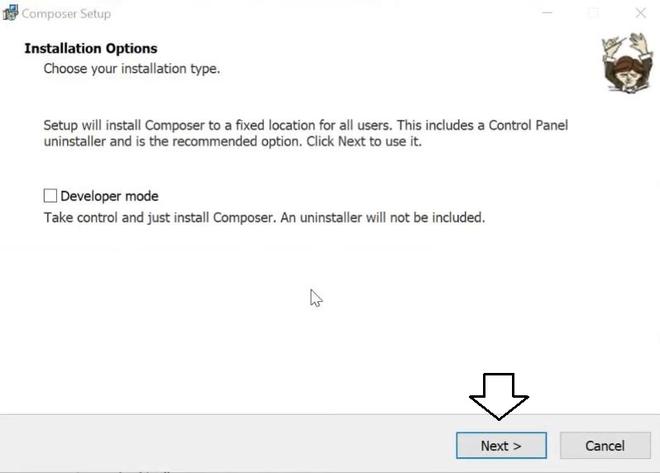Close the Composer Setup dialog
The width and height of the screenshot is (660, 473).
click(x=639, y=13)
